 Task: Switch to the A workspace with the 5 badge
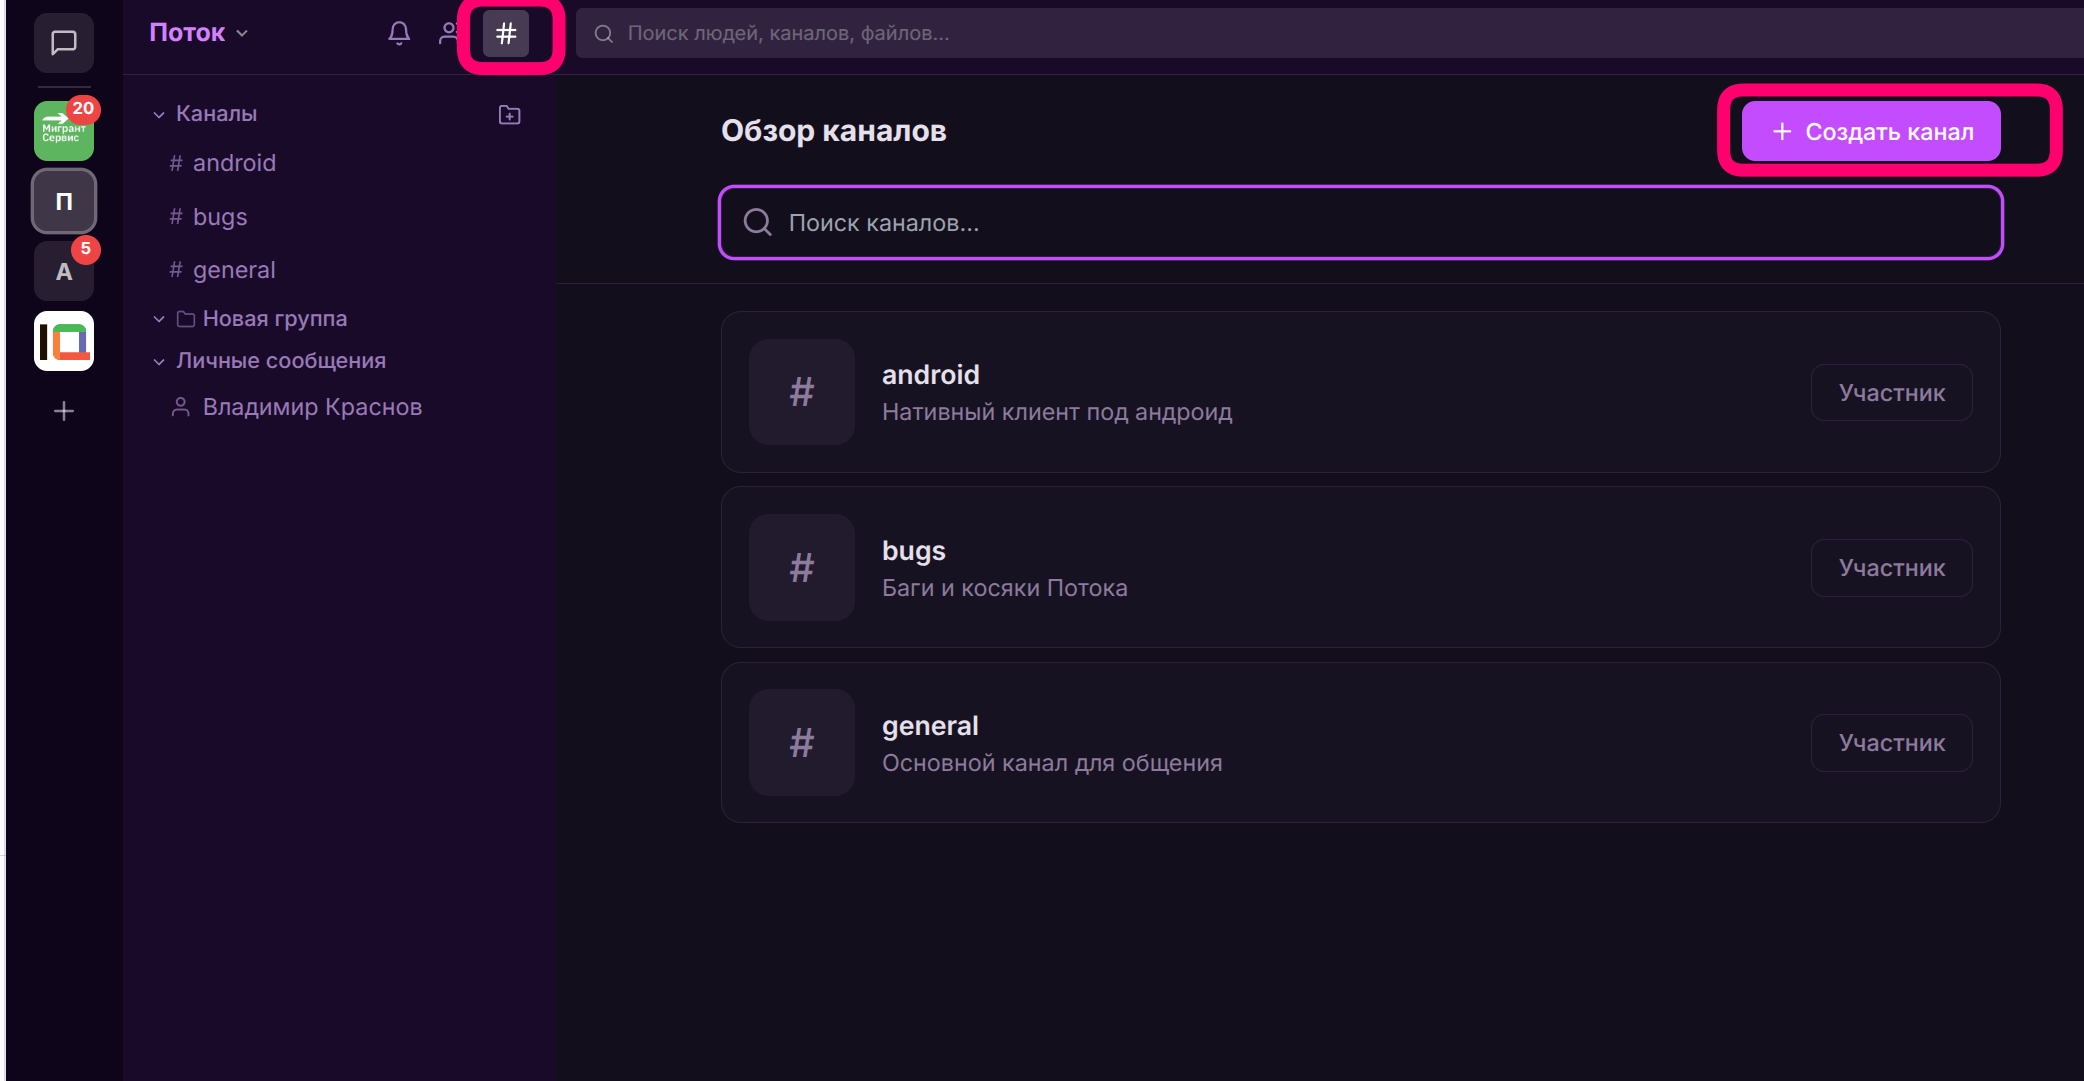tap(64, 272)
